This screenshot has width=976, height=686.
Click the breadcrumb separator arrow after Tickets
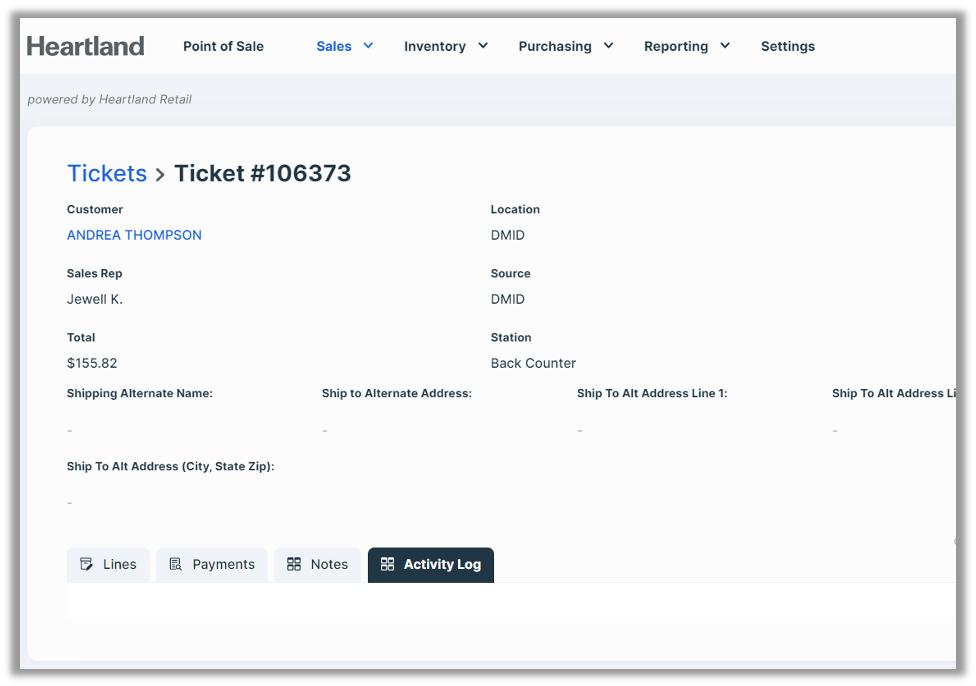(160, 175)
